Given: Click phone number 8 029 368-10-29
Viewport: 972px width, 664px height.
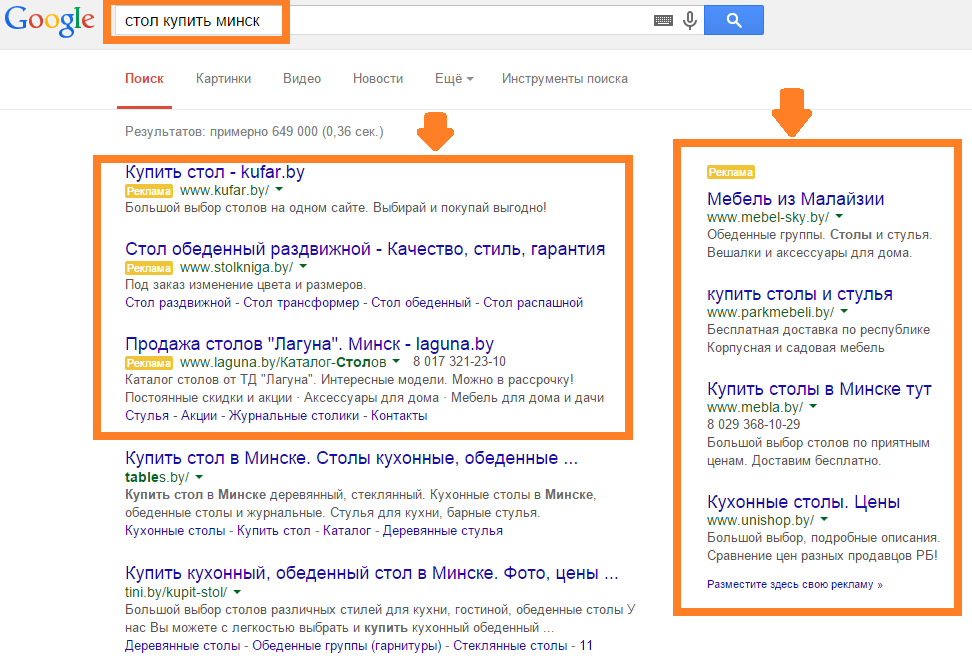Looking at the screenshot, I should pyautogui.click(x=753, y=424).
